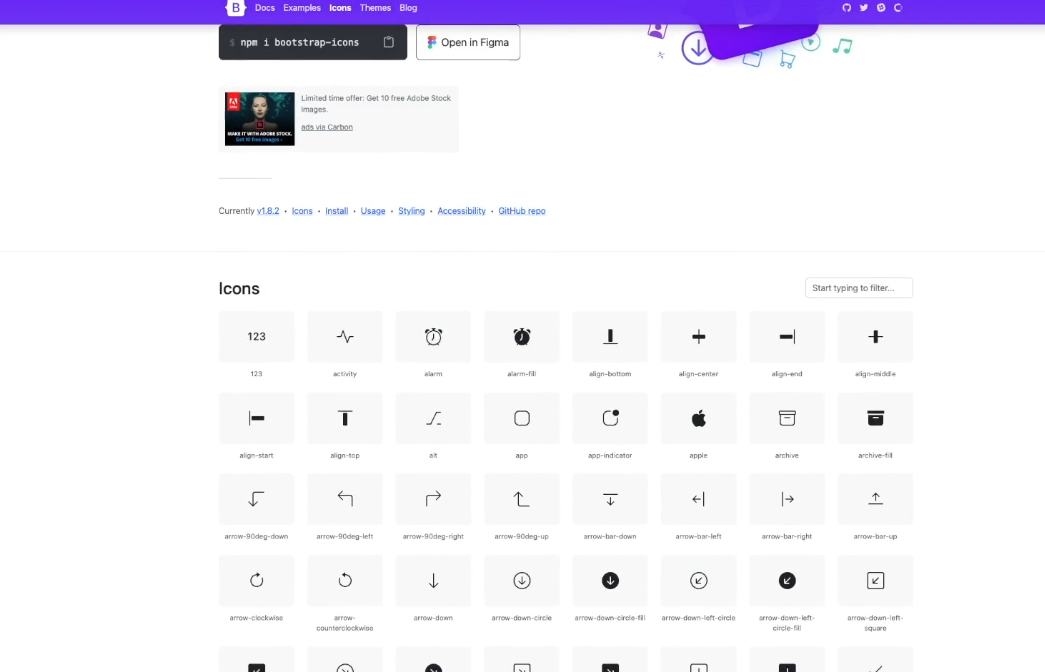Open the arrow-90deg-down icon

pos(256,499)
